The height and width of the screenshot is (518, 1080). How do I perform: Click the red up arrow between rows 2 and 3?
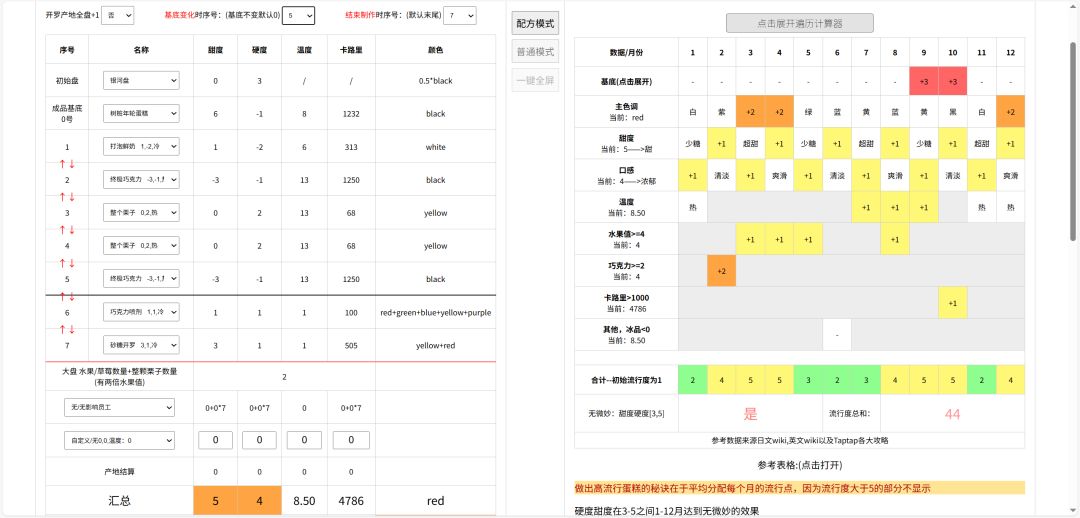pos(63,196)
